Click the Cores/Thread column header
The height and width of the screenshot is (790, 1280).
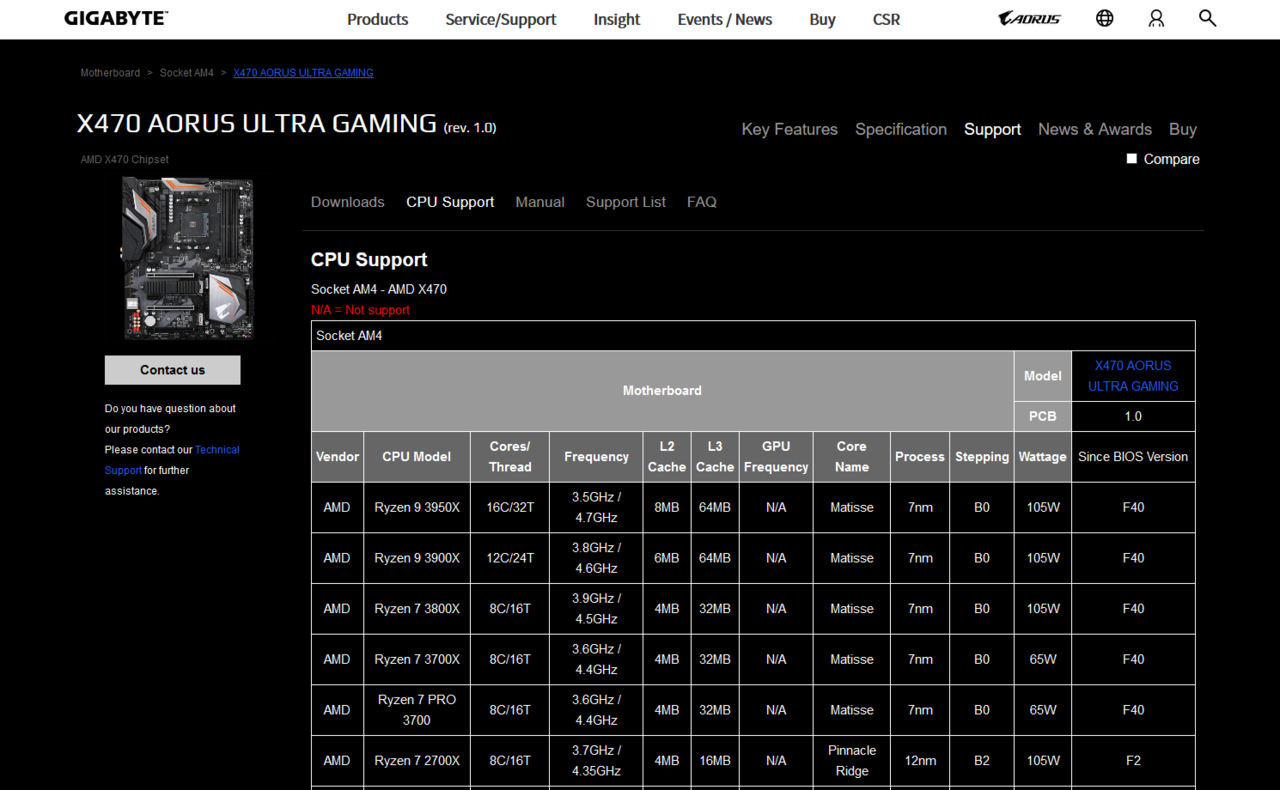(x=510, y=457)
